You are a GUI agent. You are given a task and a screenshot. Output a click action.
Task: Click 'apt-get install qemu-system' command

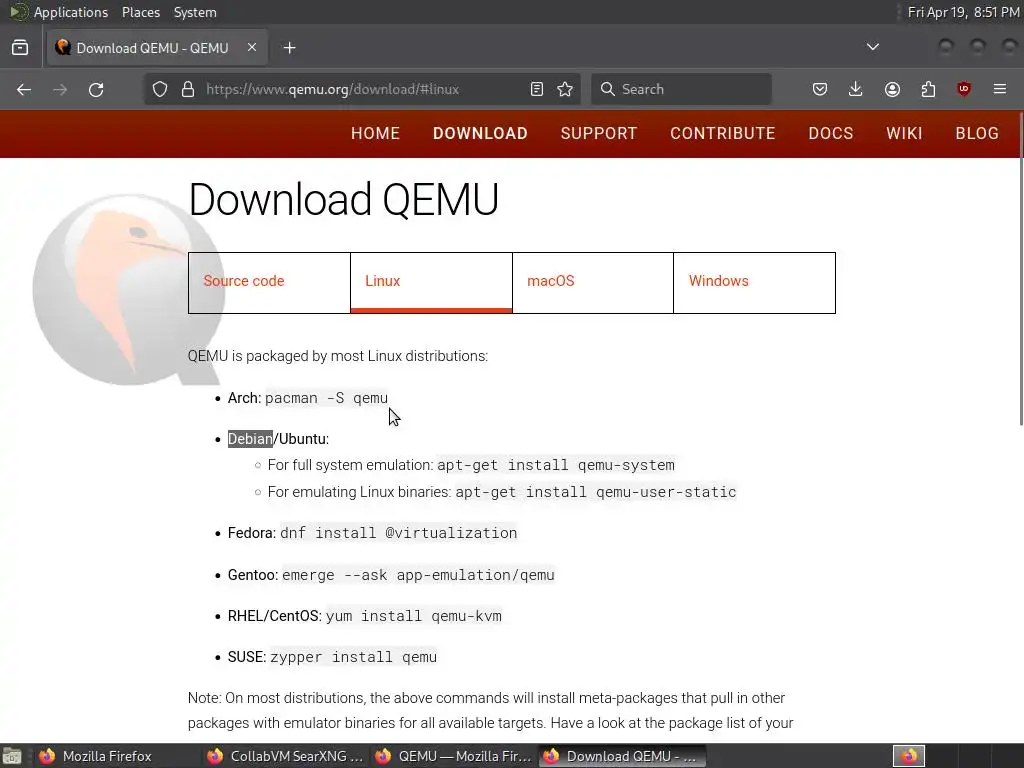click(x=556, y=465)
